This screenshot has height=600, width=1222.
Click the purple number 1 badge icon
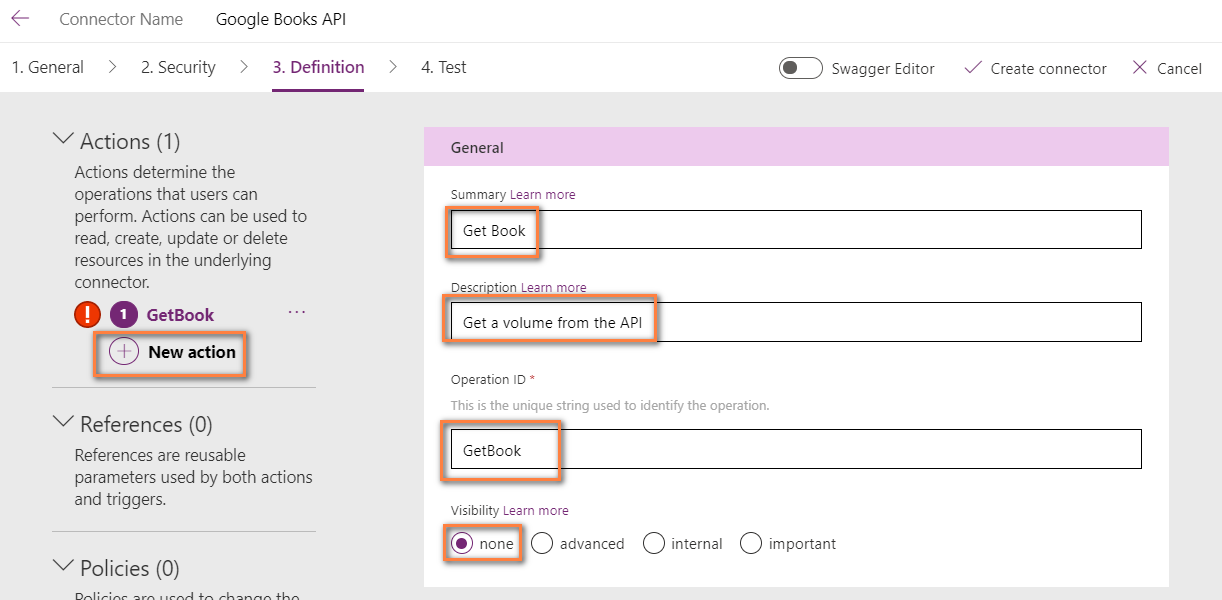[x=123, y=315]
